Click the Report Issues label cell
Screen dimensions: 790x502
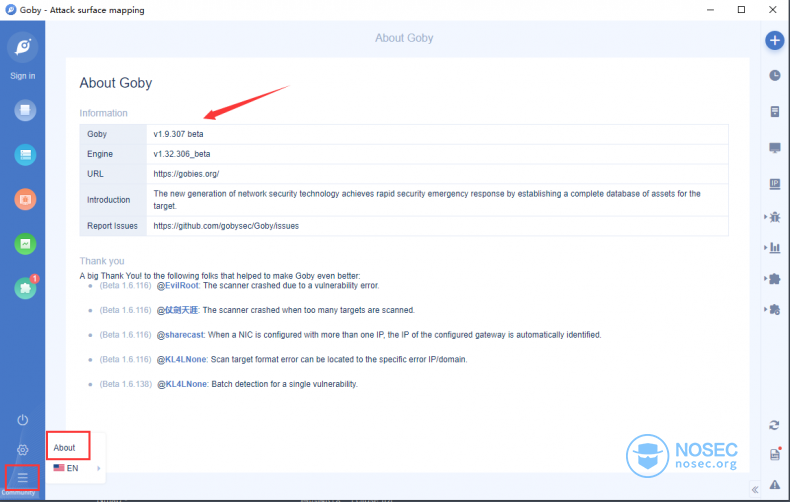pos(113,226)
